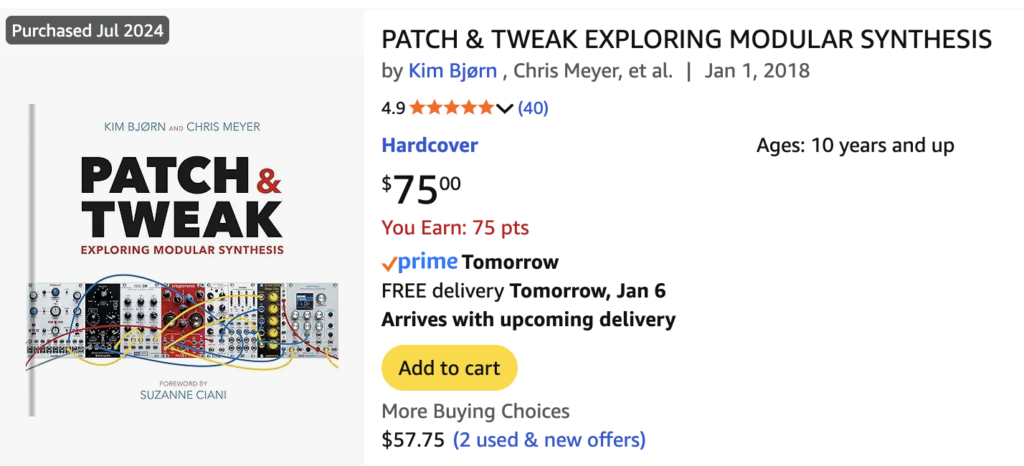The image size is (1024, 466).
Task: Select the Hardcover format link
Action: click(x=430, y=145)
